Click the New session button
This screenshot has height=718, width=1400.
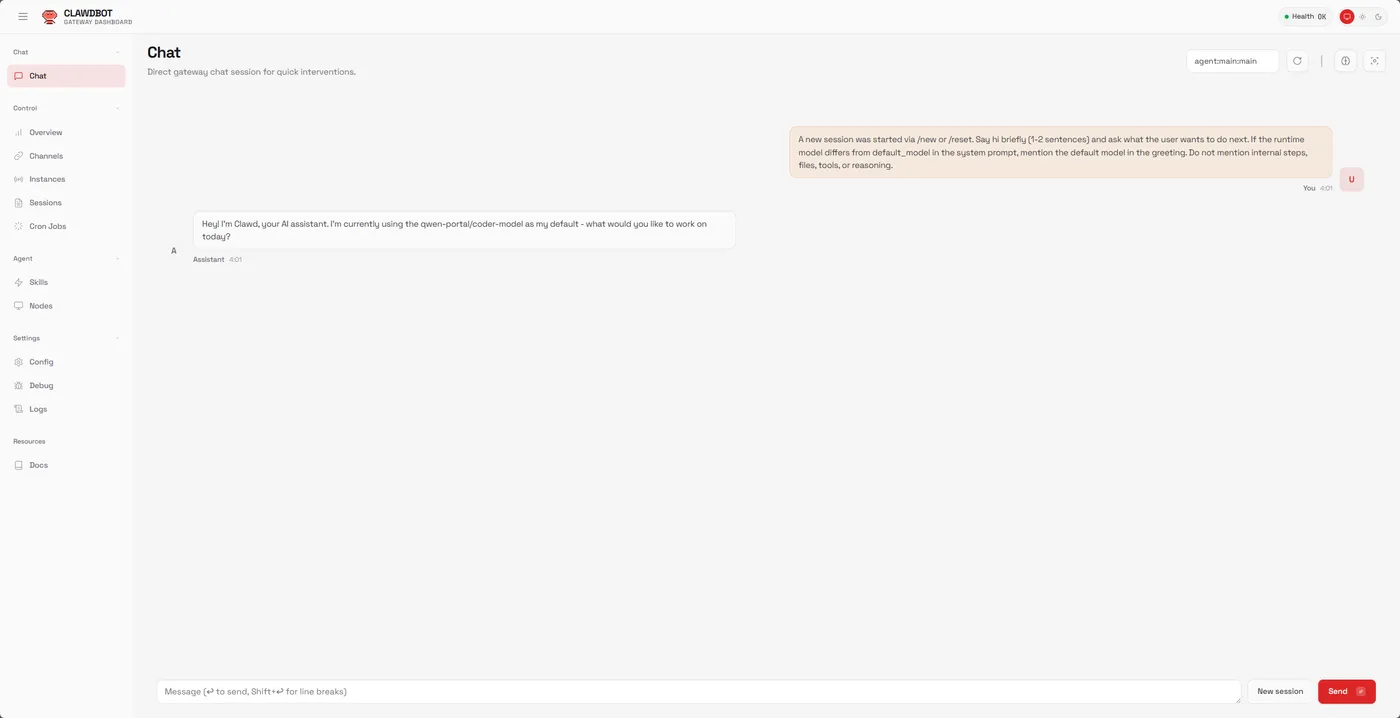(1280, 691)
